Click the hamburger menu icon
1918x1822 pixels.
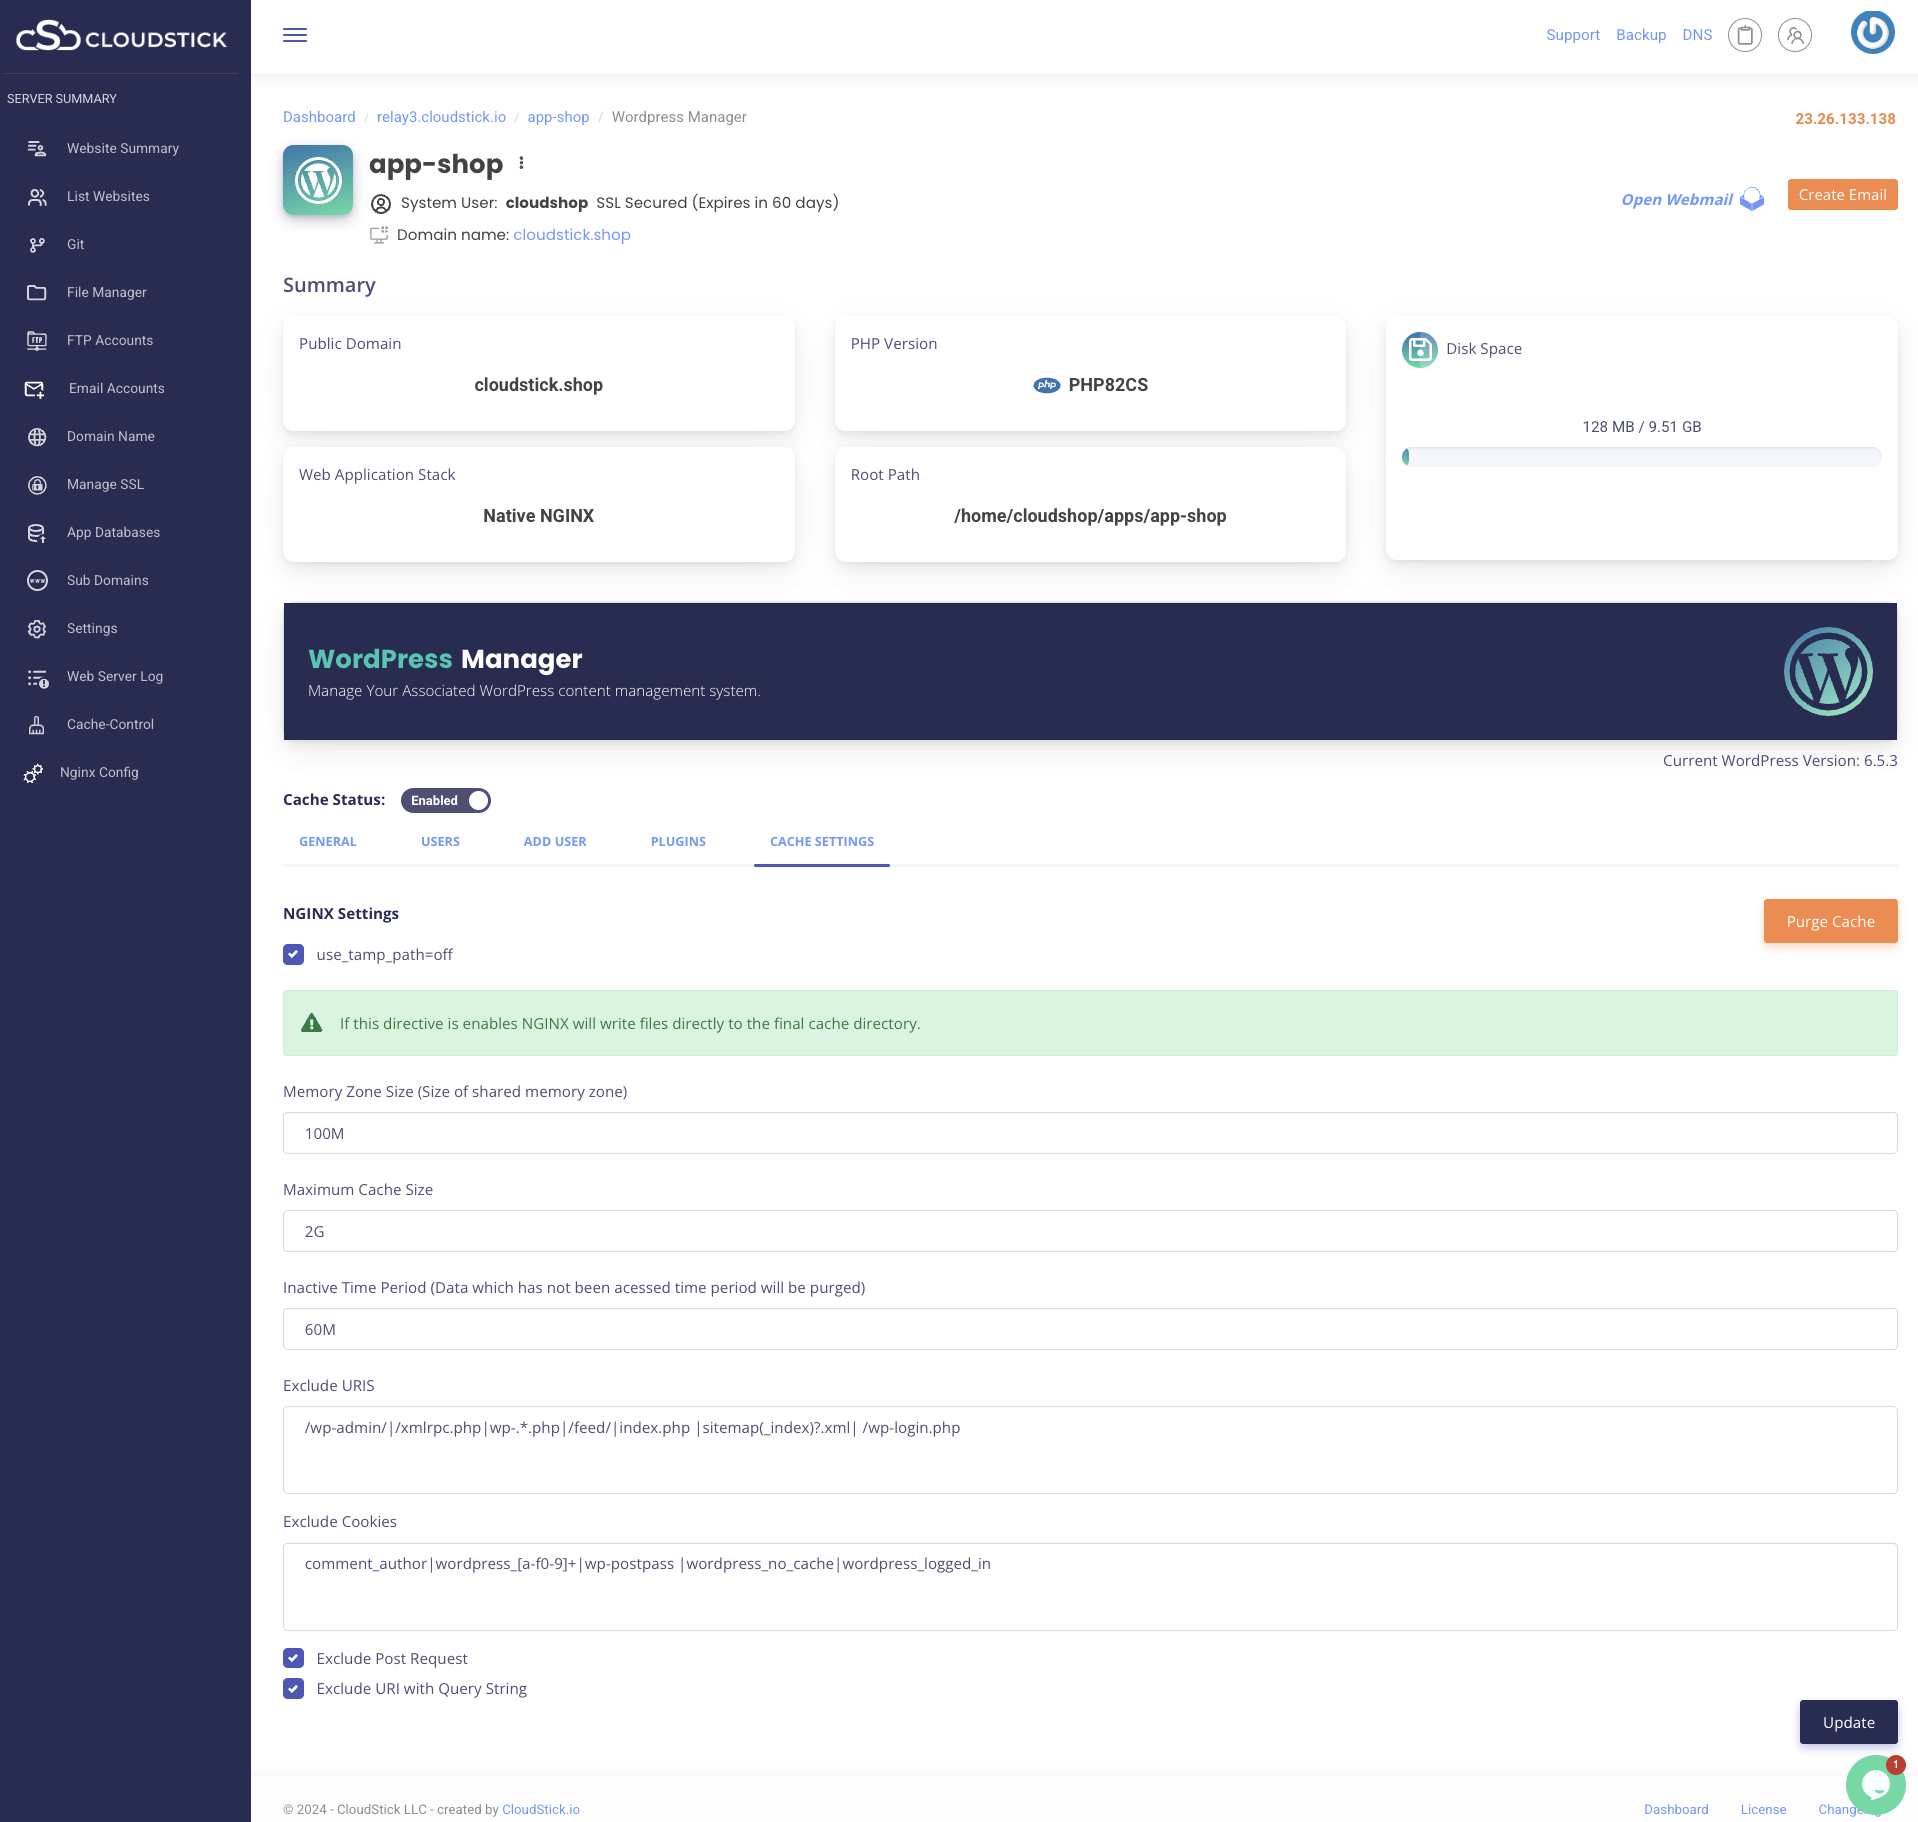click(295, 35)
